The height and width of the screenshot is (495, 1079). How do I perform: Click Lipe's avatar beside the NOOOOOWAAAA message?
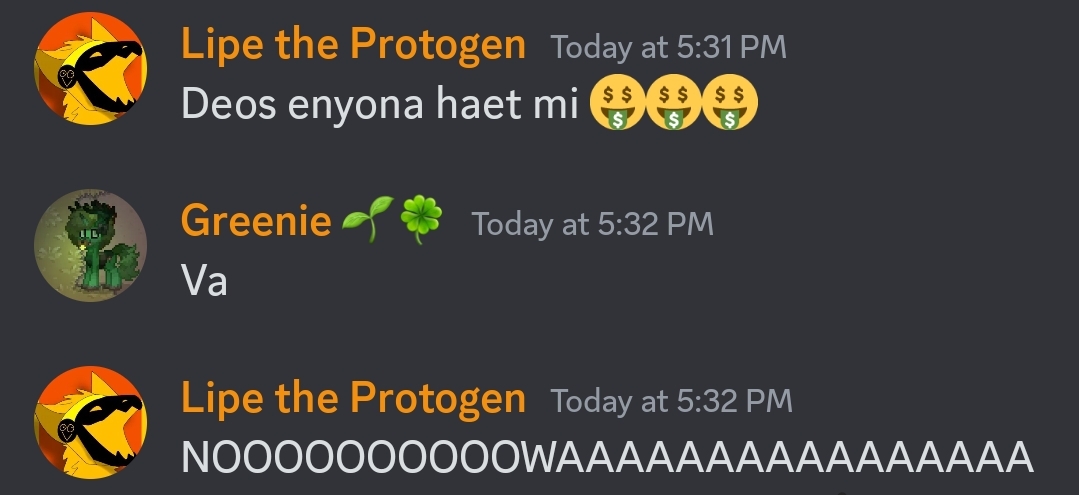[x=90, y=422]
